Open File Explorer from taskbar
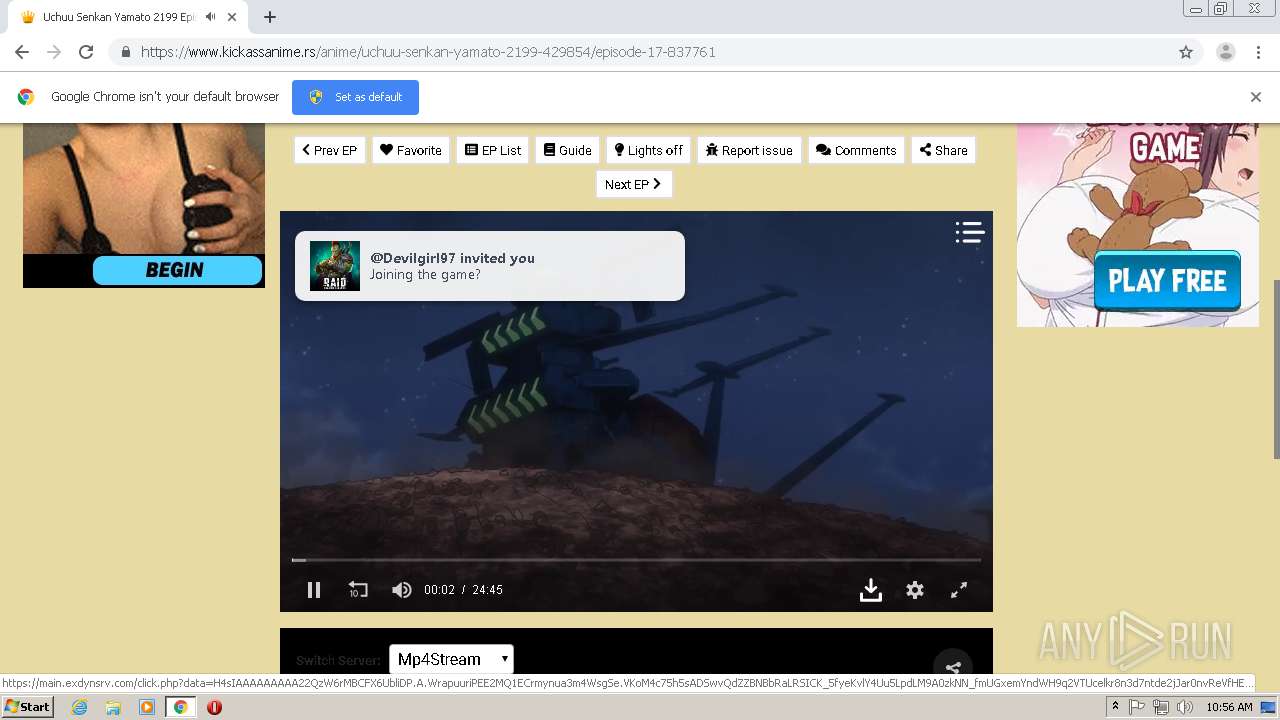Image resolution: width=1280 pixels, height=720 pixels. (x=113, y=707)
